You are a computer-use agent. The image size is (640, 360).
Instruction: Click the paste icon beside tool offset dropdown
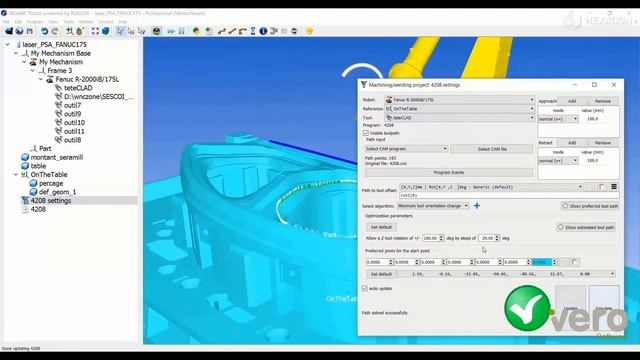tap(602, 187)
